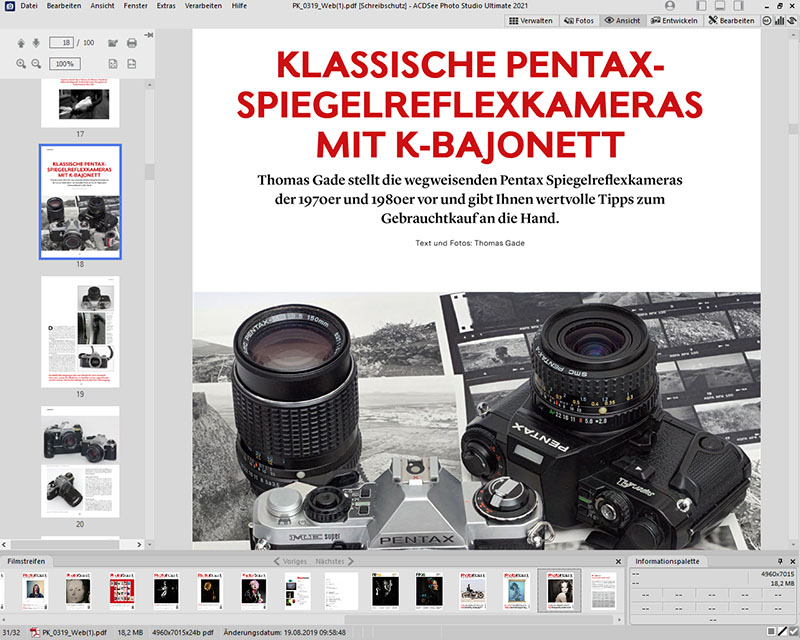Click the zoom percentage field showing 100%

pos(65,64)
